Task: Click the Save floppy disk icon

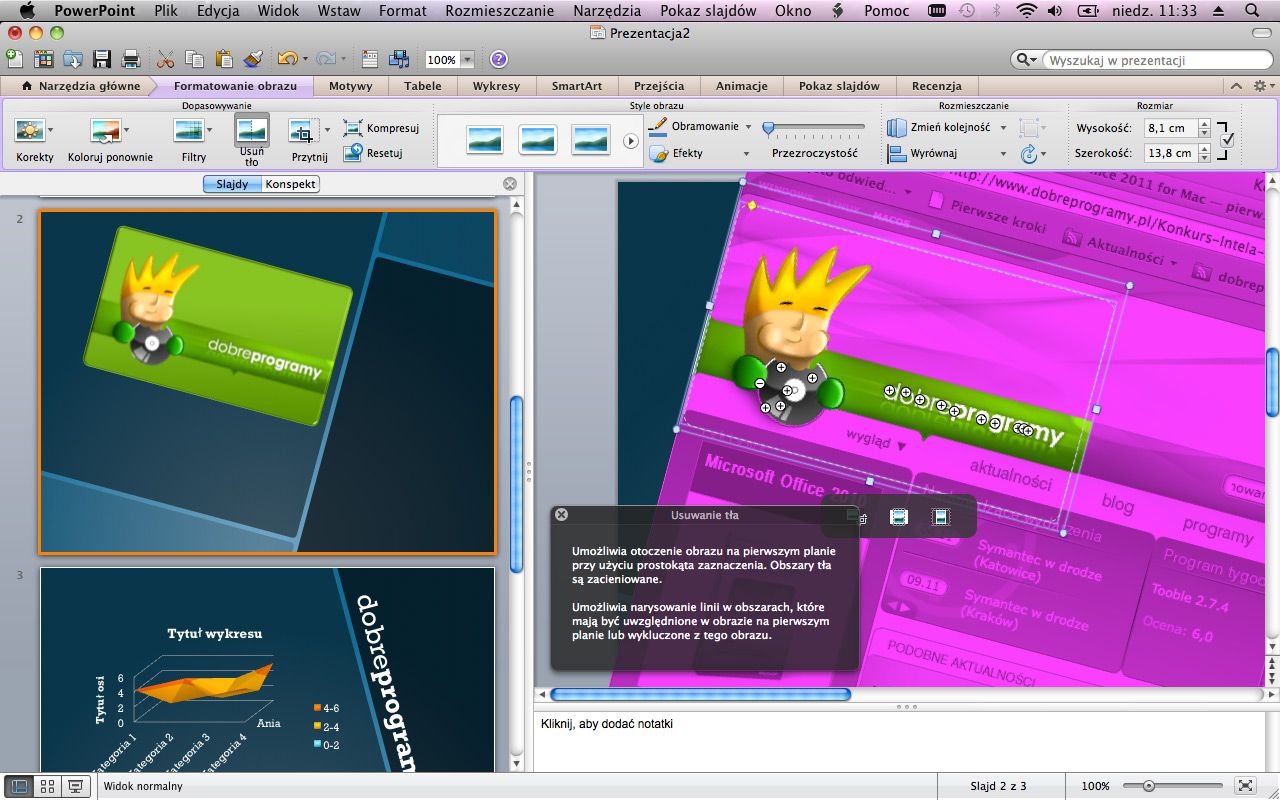Action: tap(102, 59)
